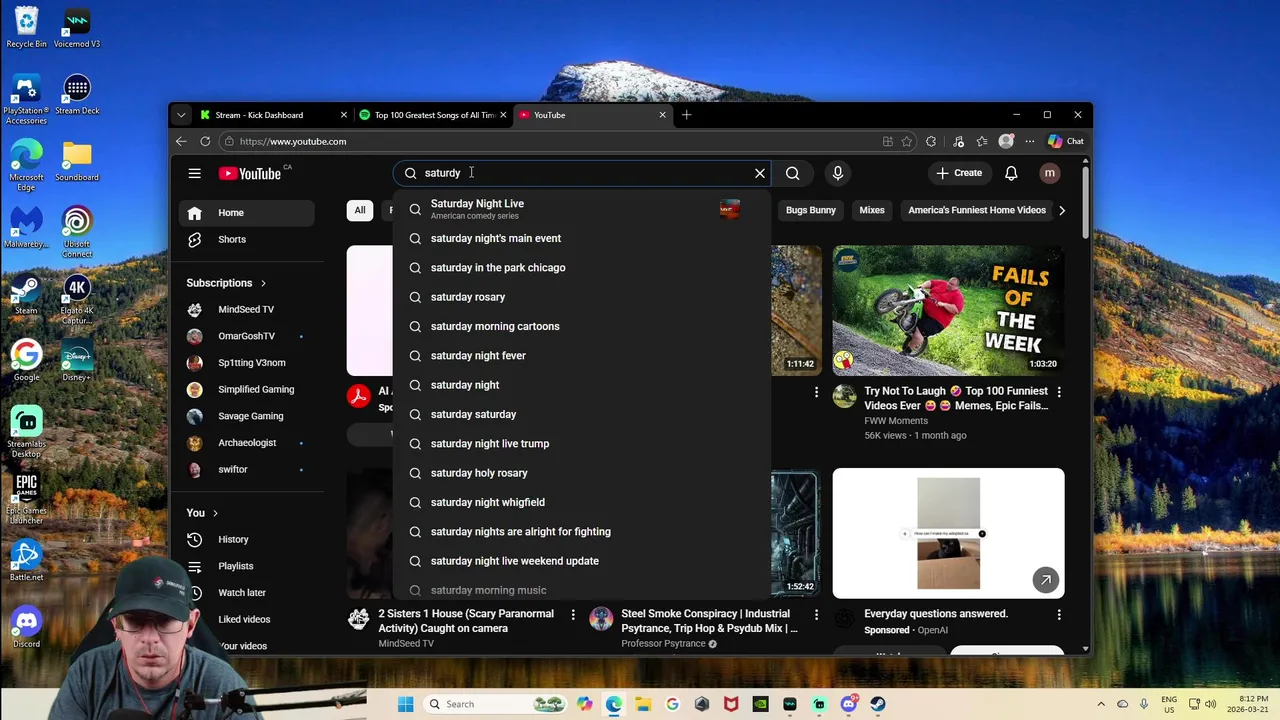The width and height of the screenshot is (1280, 720).
Task: Select the Stream Deck desktop icon
Action: 77,95
